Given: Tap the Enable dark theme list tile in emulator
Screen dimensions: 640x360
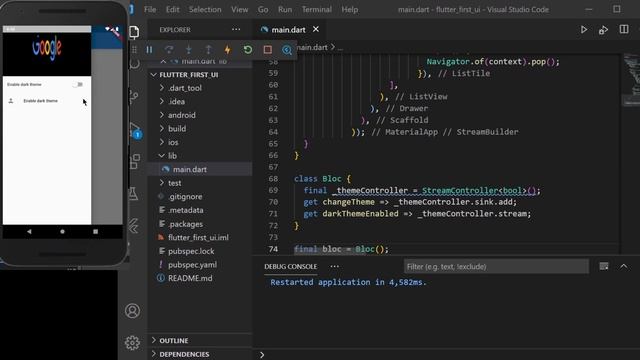Looking at the screenshot, I should (47, 101).
